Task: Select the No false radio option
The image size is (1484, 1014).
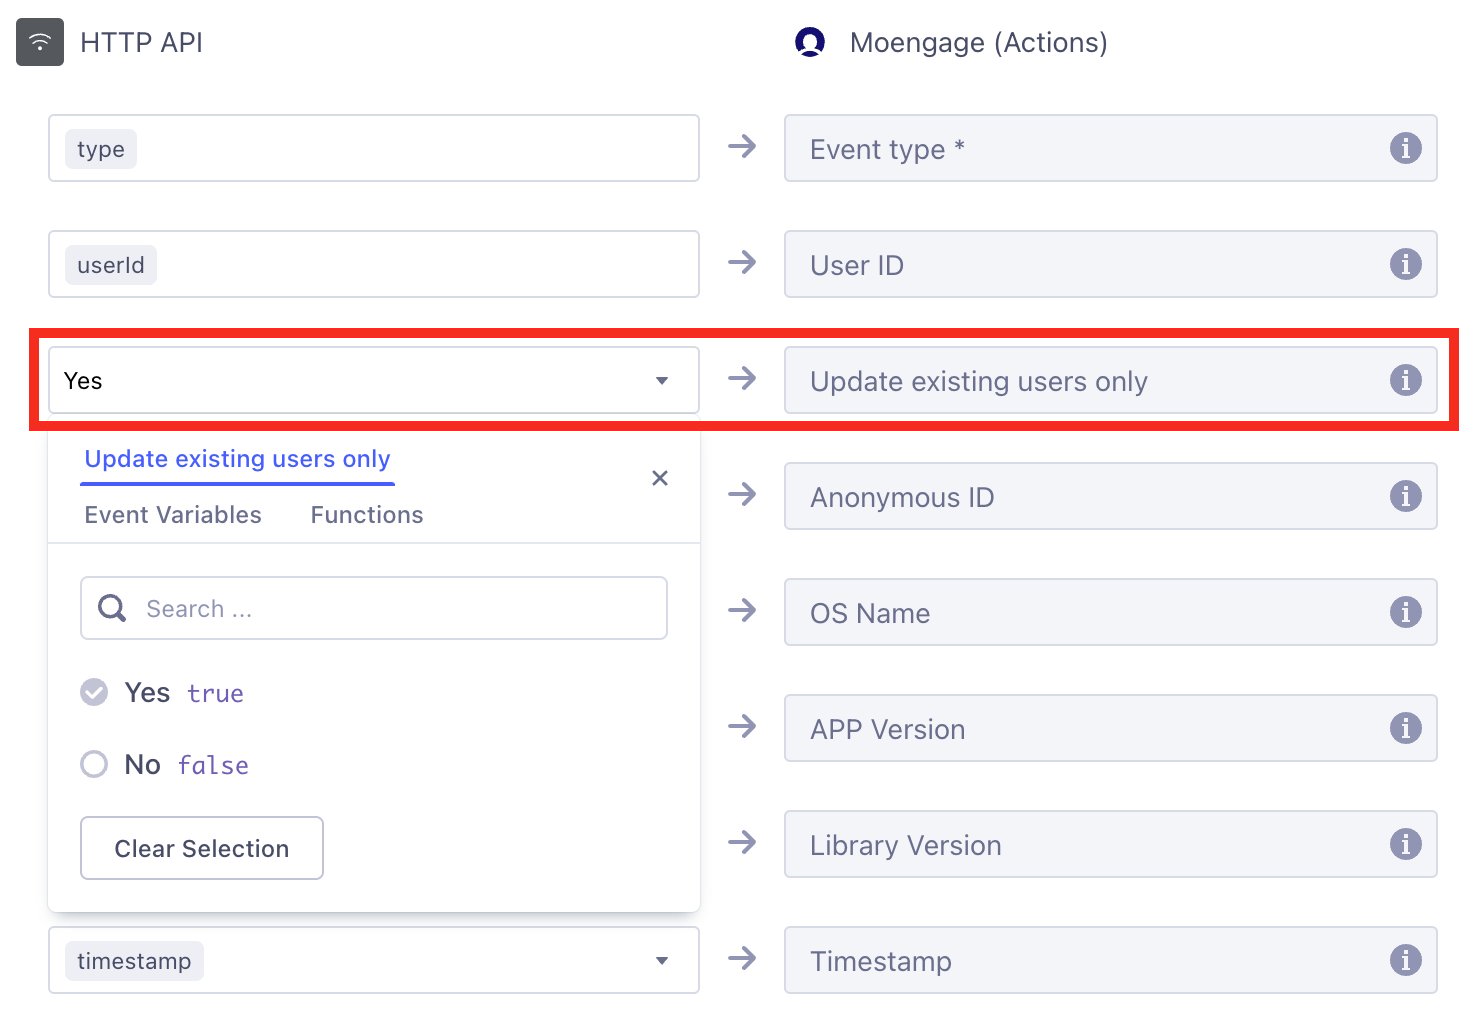Action: 94,764
